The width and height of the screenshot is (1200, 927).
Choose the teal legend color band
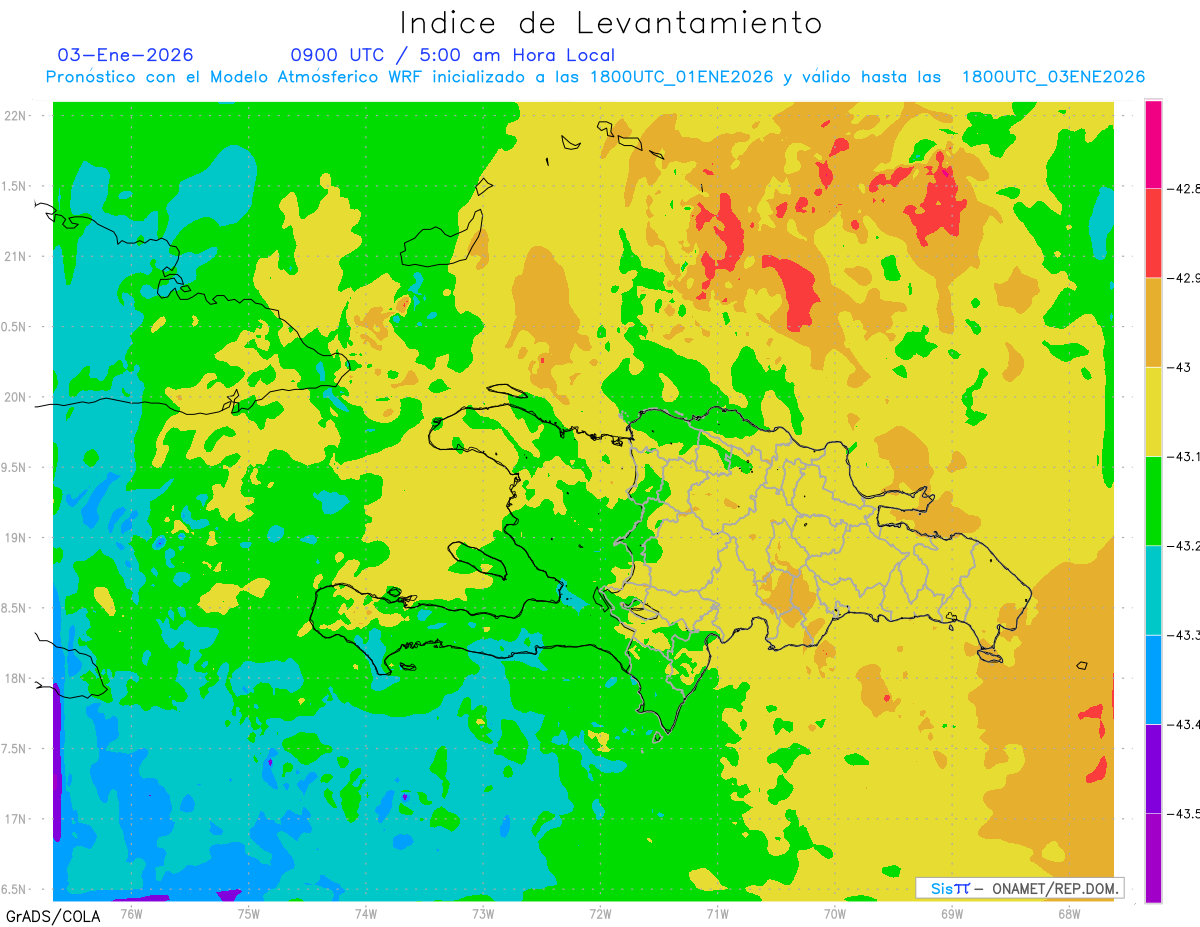tap(1153, 590)
